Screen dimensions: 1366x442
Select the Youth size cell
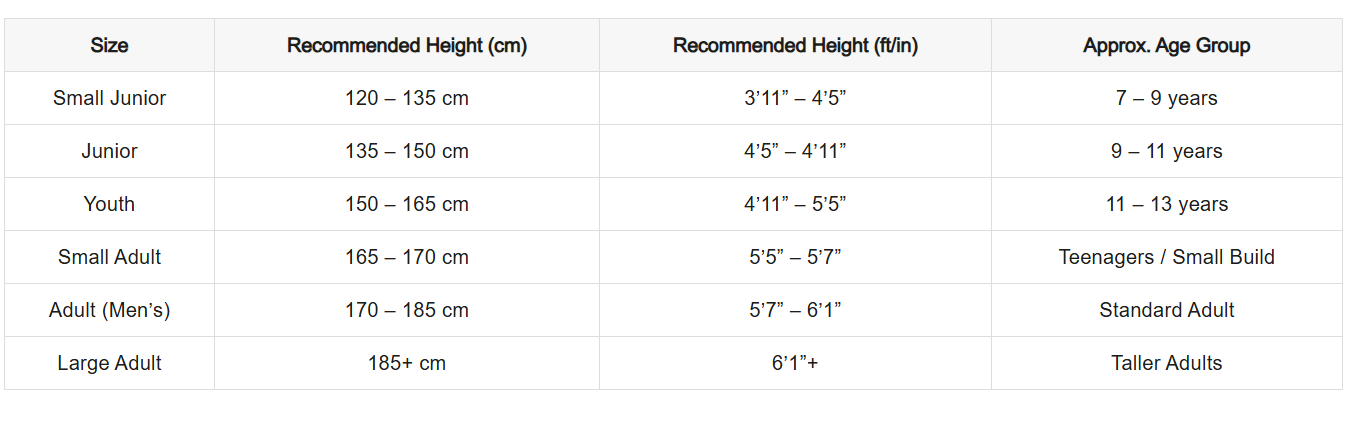click(x=109, y=204)
